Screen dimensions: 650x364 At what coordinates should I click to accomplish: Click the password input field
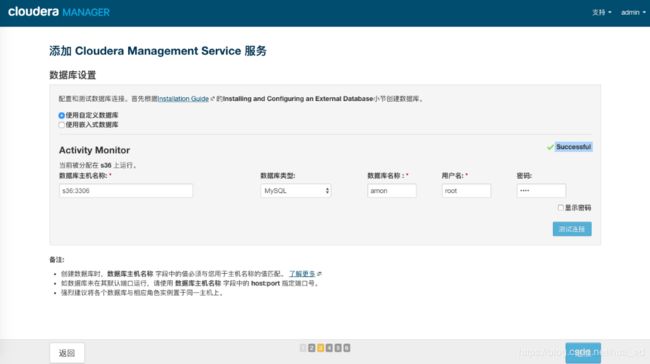point(541,191)
